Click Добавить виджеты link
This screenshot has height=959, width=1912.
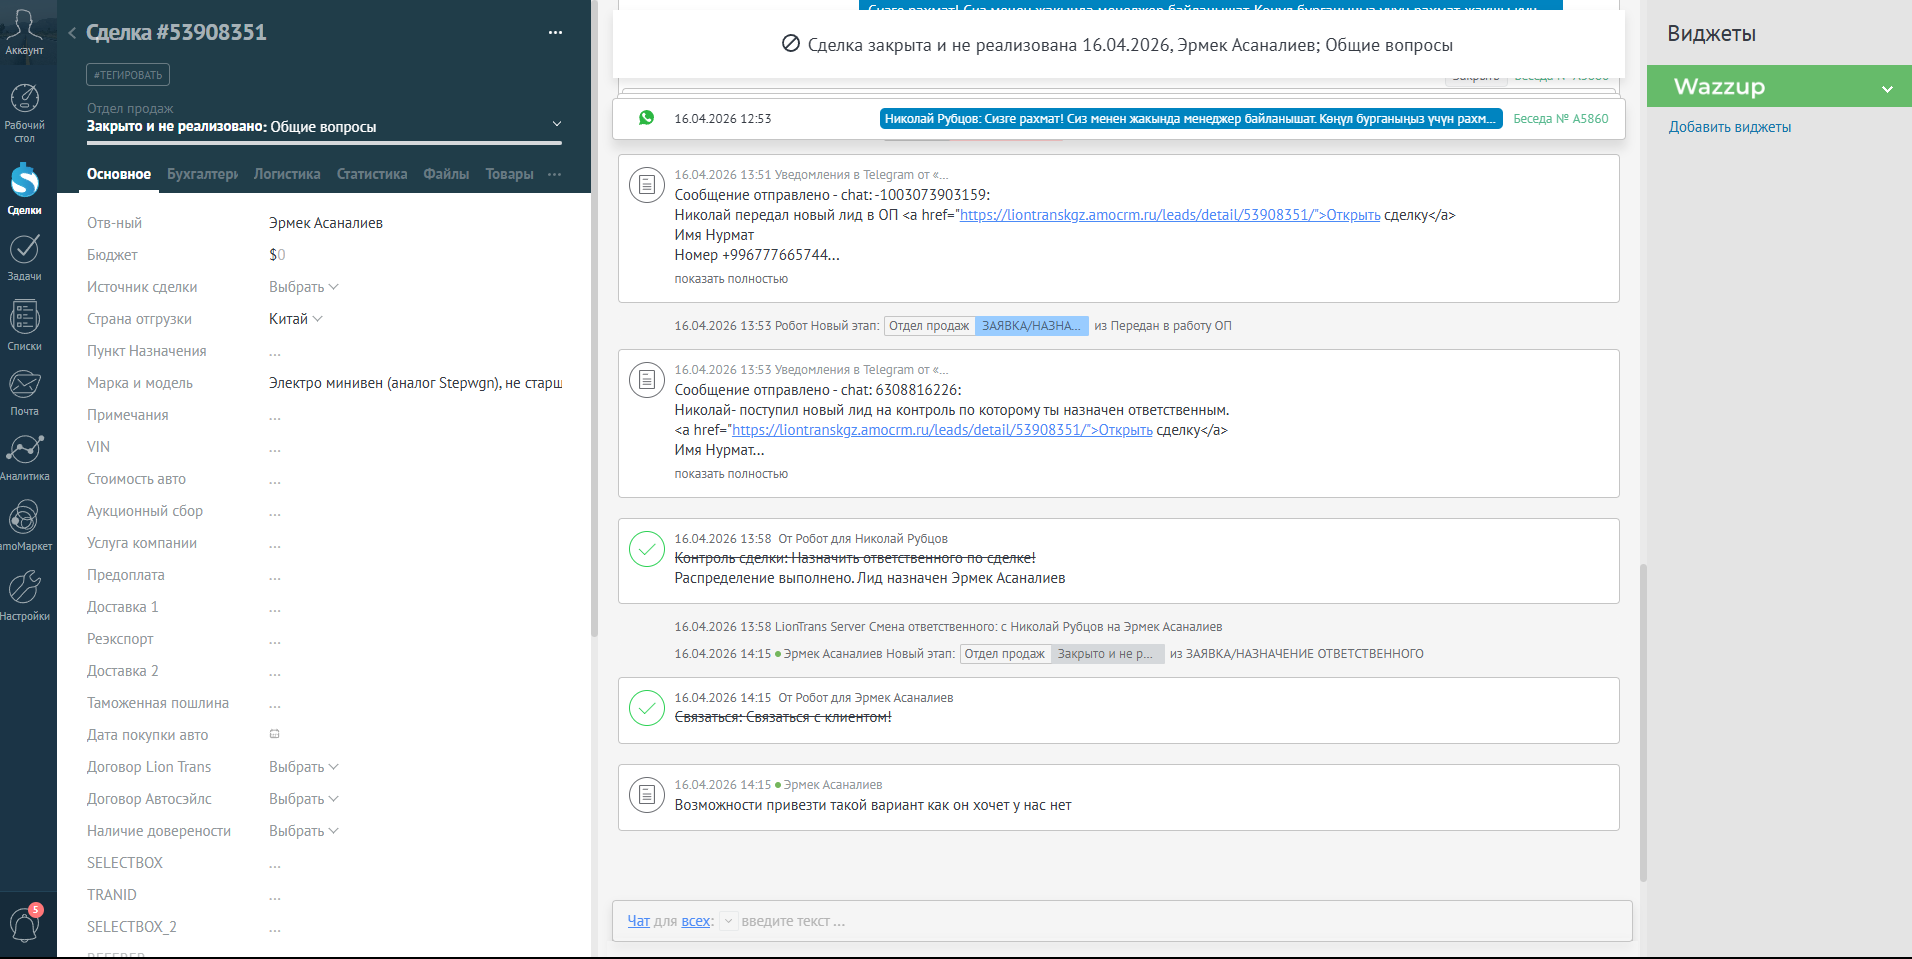(1729, 127)
